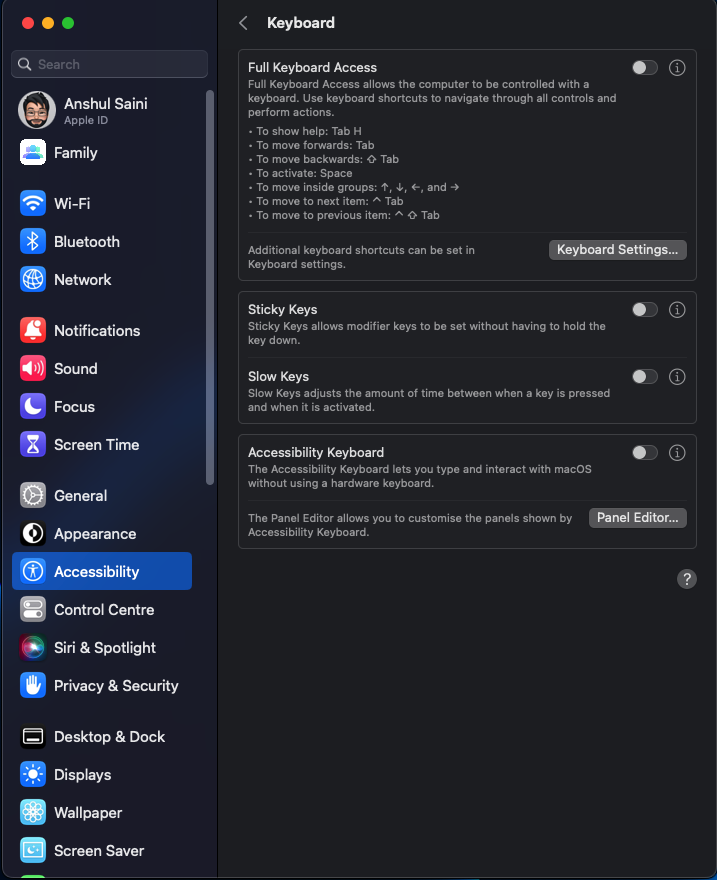Select the Focus moon icon
The width and height of the screenshot is (717, 880).
[x=33, y=406]
